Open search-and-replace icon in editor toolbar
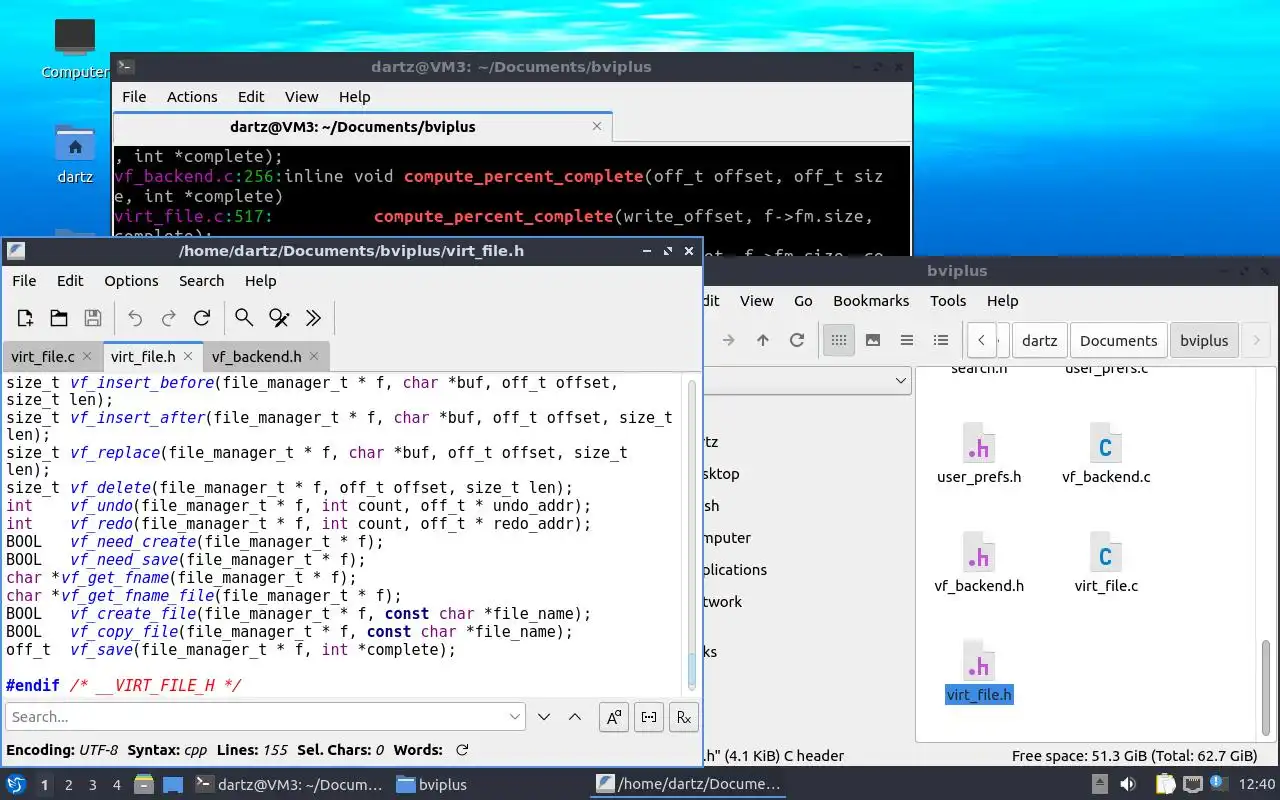This screenshot has width=1280, height=800. click(x=279, y=318)
